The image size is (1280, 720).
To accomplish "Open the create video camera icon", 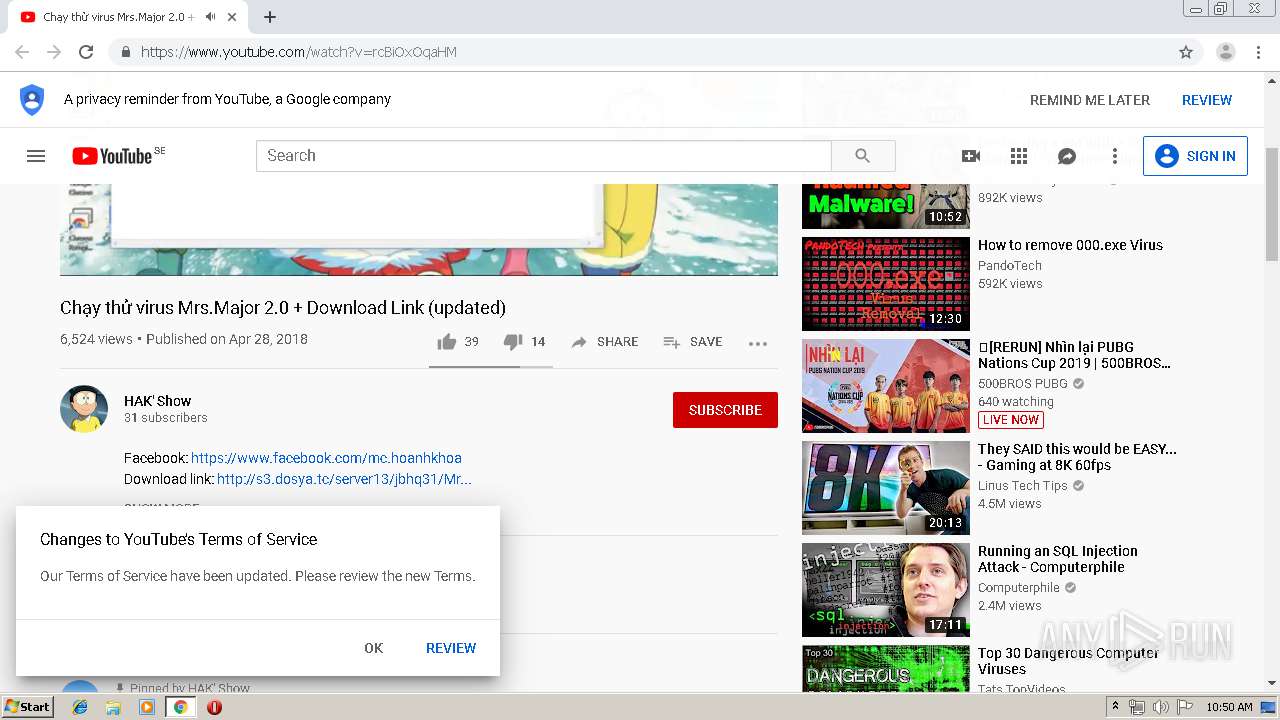I will click(x=970, y=156).
